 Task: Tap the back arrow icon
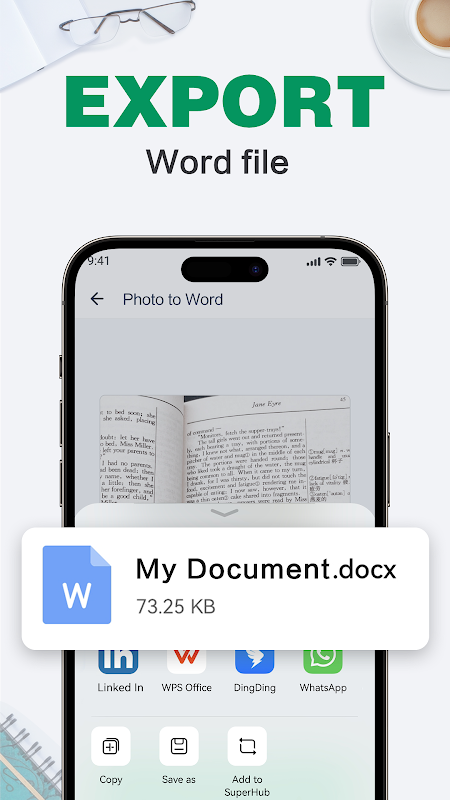click(x=97, y=299)
